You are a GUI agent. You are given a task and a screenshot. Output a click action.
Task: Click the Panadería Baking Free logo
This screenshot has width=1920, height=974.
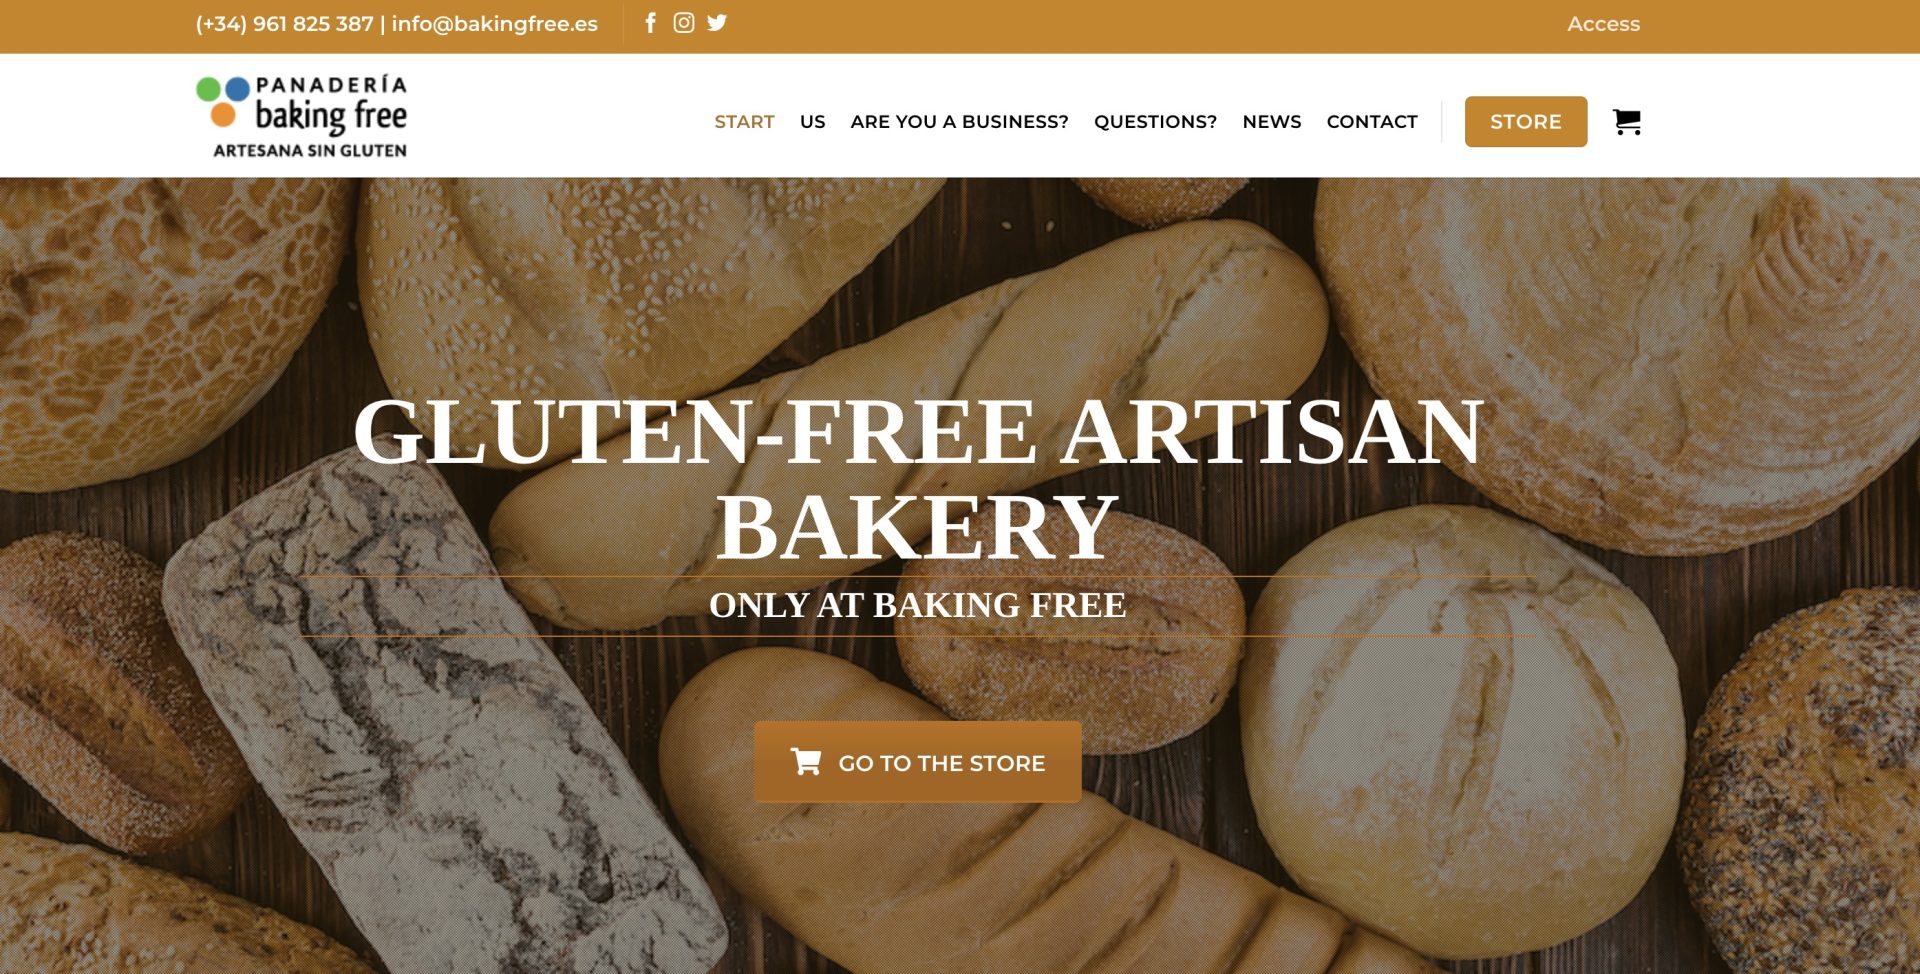pyautogui.click(x=302, y=116)
